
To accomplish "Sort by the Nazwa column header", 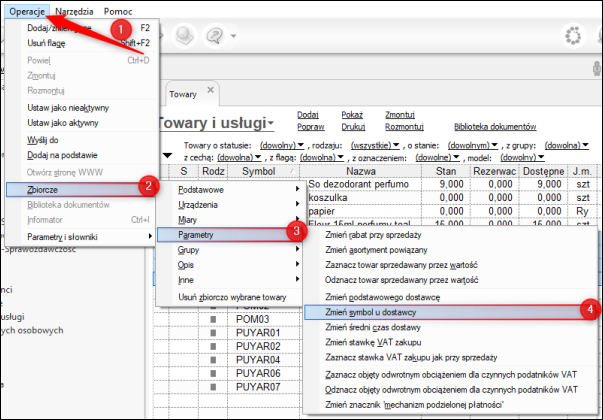I will tap(360, 171).
